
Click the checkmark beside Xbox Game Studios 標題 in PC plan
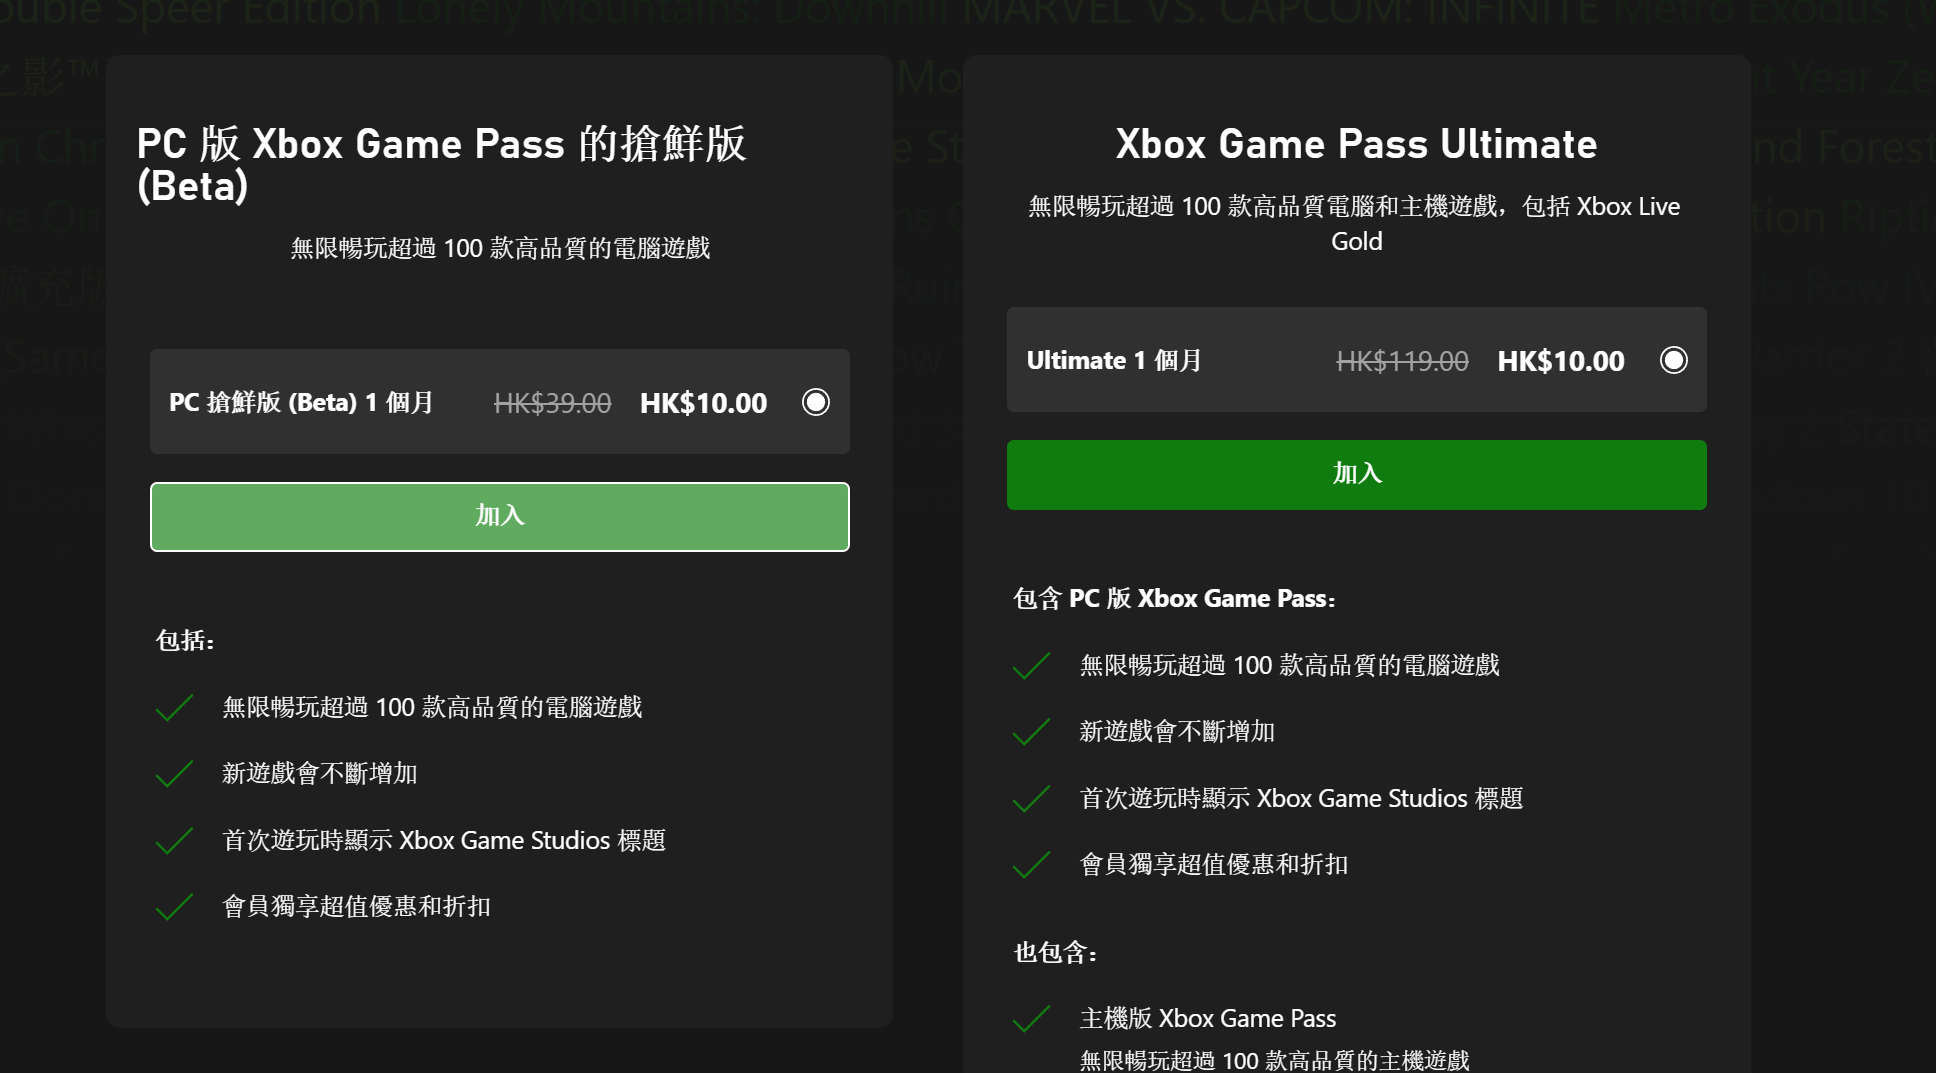173,841
